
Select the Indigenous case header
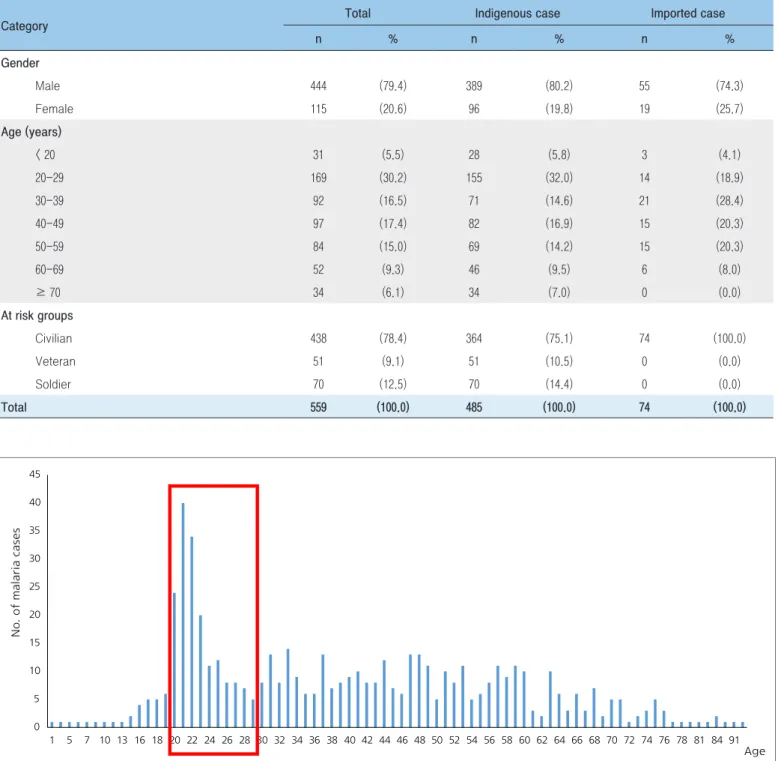517,13
